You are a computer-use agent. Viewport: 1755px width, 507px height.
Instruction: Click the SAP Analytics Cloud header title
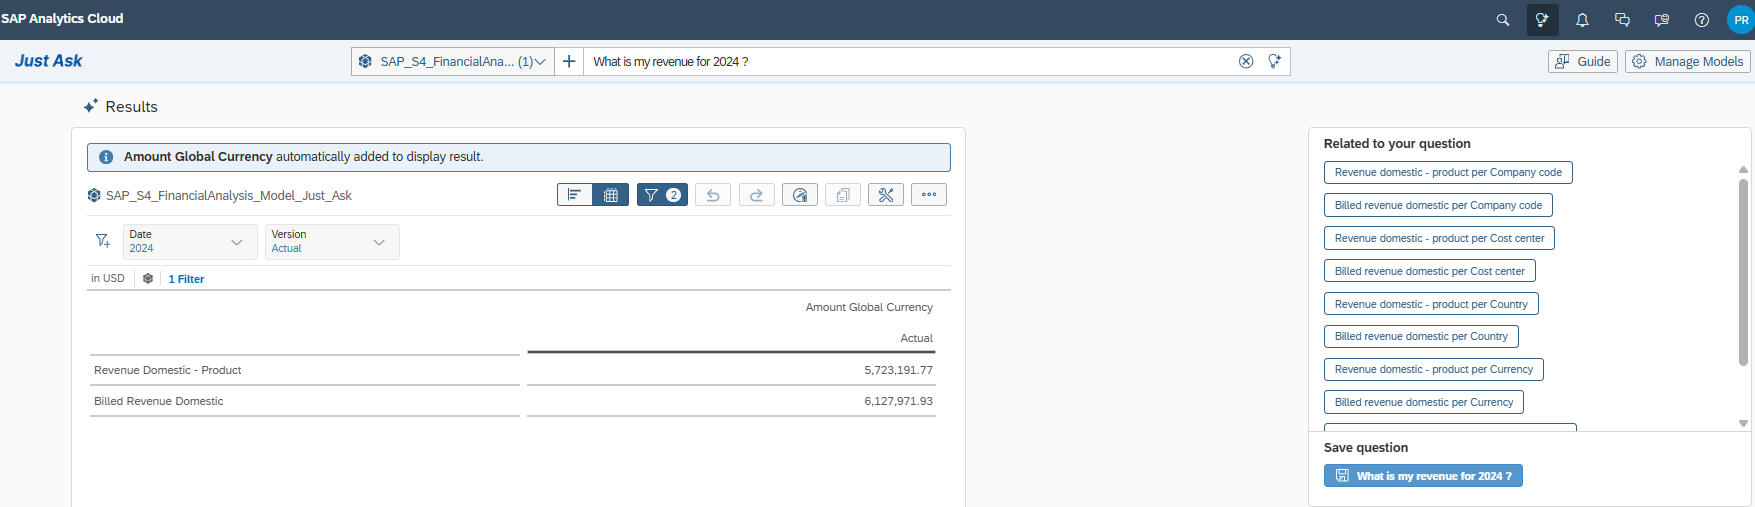coord(62,19)
